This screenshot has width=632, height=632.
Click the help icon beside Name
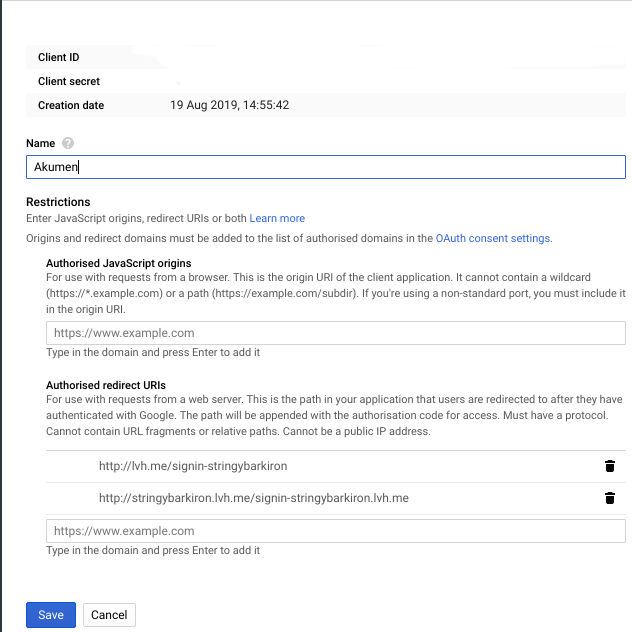point(68,144)
